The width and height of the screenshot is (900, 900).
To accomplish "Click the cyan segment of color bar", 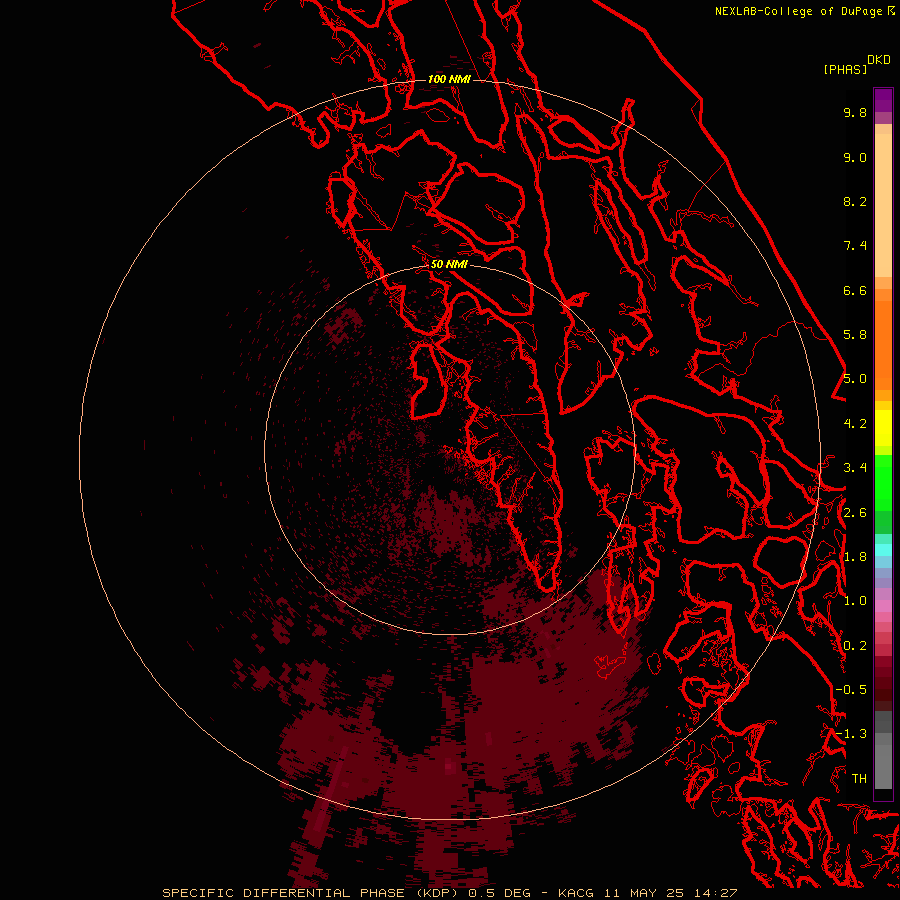I will [x=883, y=549].
